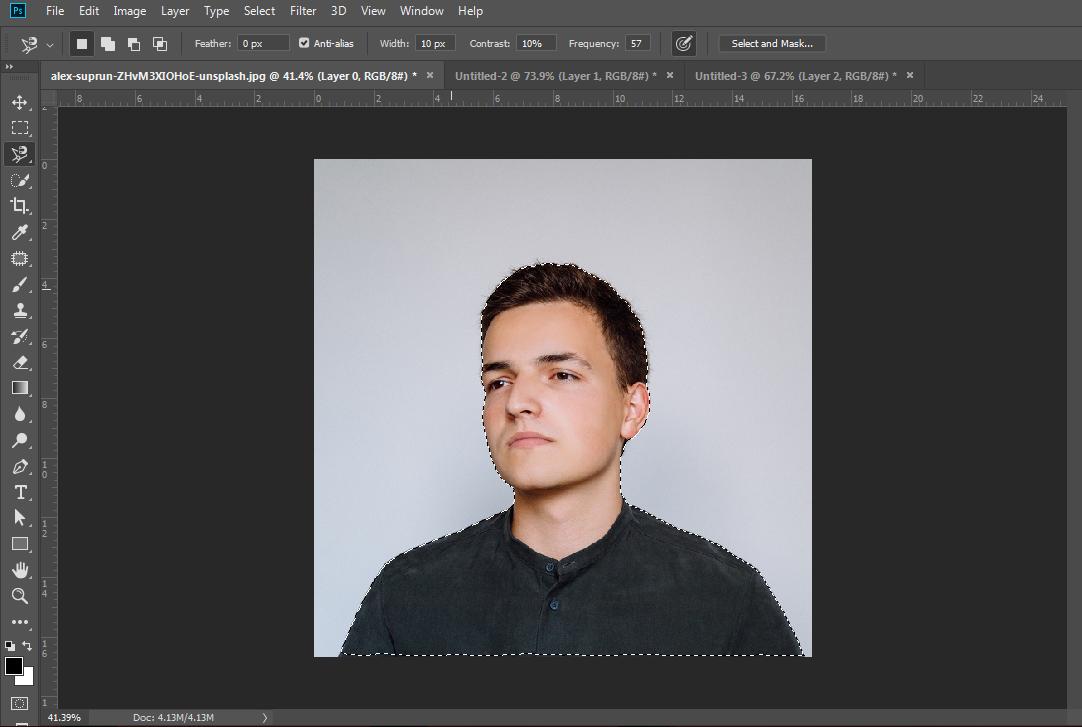Expand the collapsed panel dock
This screenshot has height=727, width=1082.
click(x=10, y=68)
